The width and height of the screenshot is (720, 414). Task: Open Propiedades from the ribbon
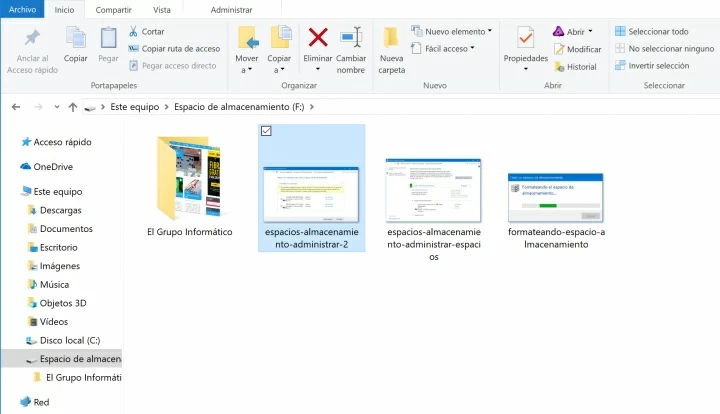coord(525,40)
